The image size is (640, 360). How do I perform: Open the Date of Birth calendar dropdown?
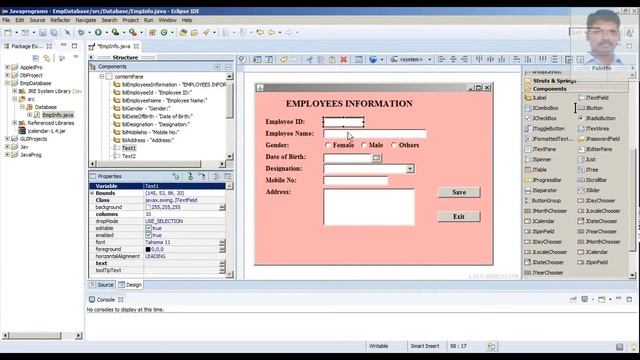[x=376, y=158]
